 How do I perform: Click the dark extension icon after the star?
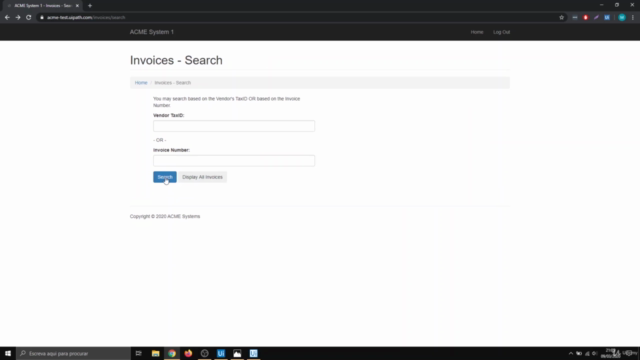click(x=575, y=17)
